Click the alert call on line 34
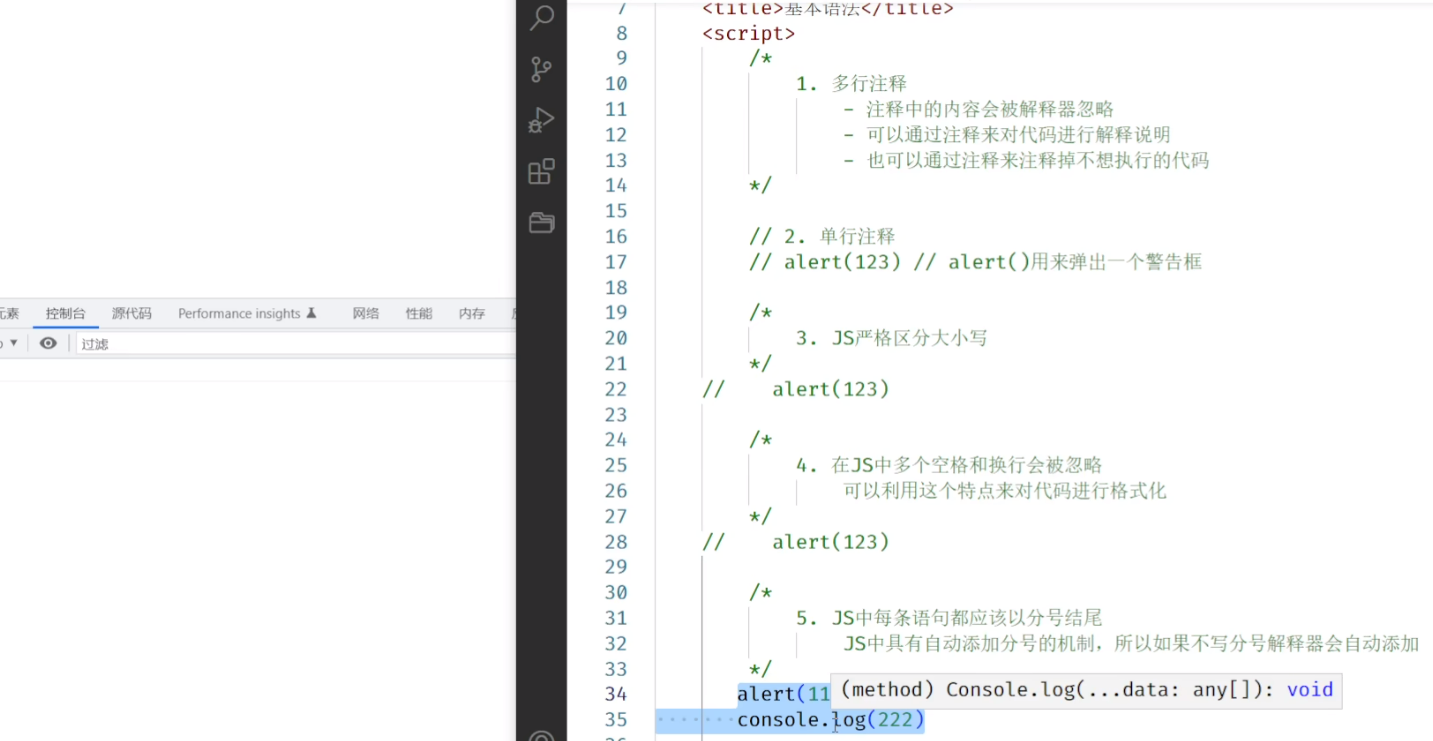 (x=784, y=694)
